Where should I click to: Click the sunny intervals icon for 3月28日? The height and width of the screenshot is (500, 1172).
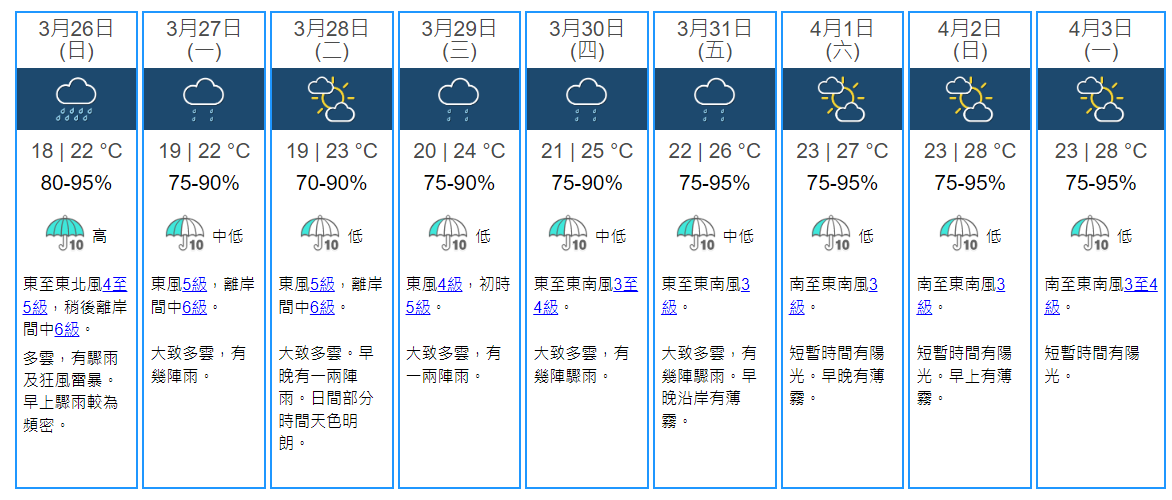(x=331, y=98)
